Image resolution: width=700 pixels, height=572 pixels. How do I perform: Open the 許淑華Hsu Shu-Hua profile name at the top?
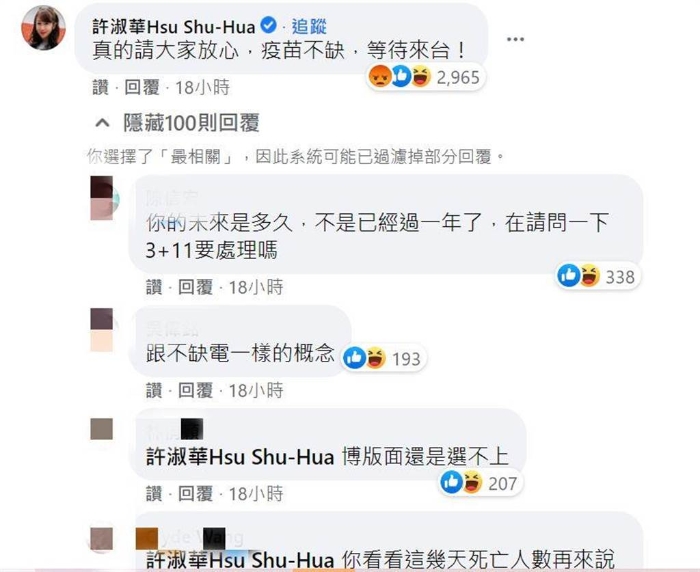click(x=174, y=26)
